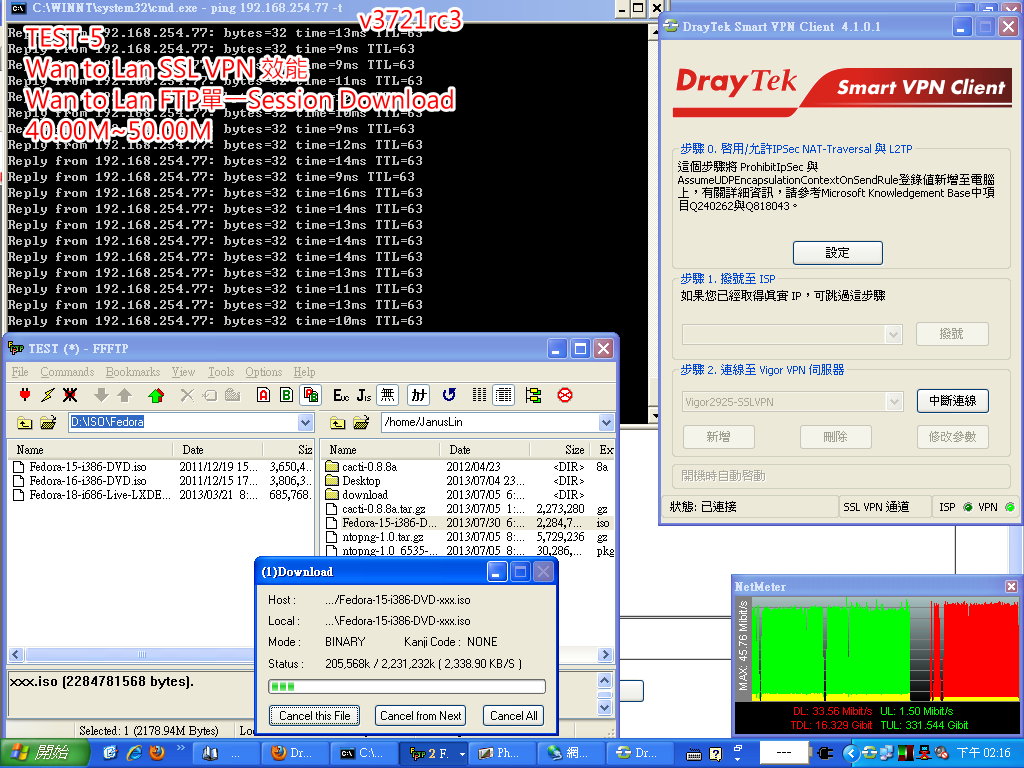Open the View menu in FFFTP

(184, 372)
